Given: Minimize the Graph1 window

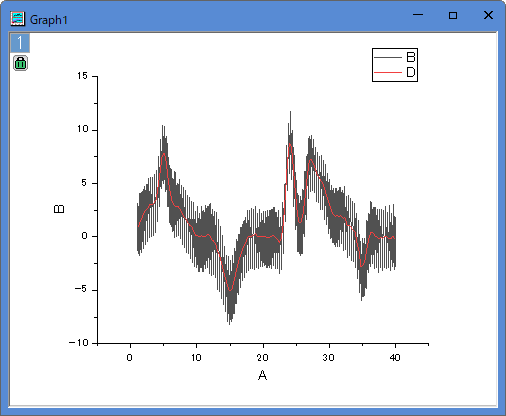Looking at the screenshot, I should pos(418,15).
